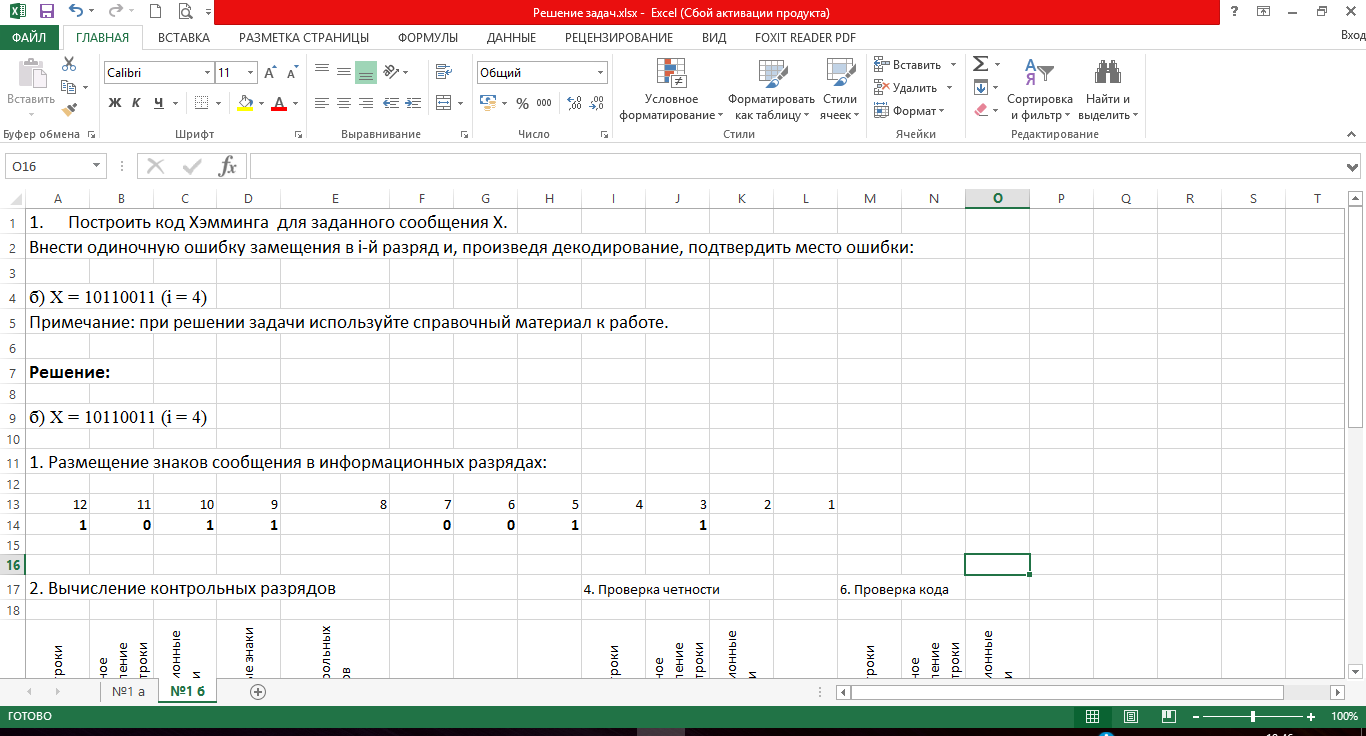Apply the red font color
The height and width of the screenshot is (736, 1366).
pyautogui.click(x=279, y=102)
